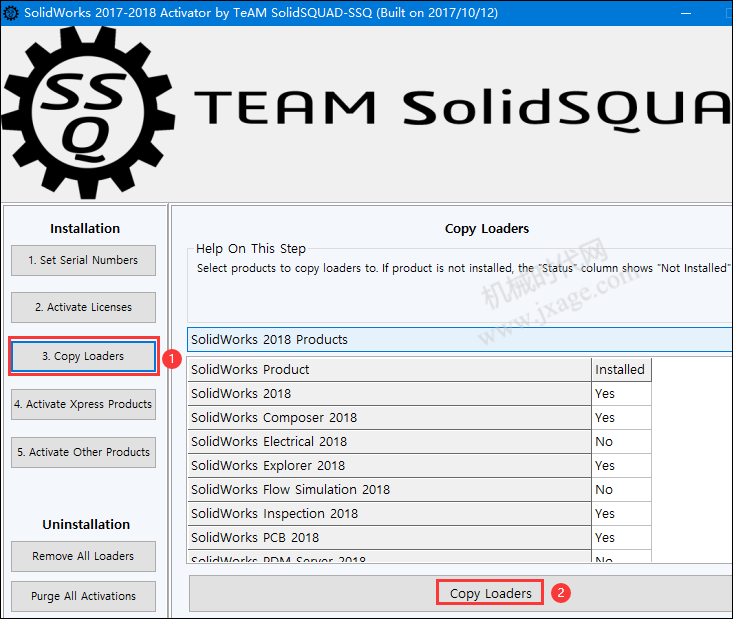733x619 pixels.
Task: Open Activate Other Products step
Action: pos(83,452)
